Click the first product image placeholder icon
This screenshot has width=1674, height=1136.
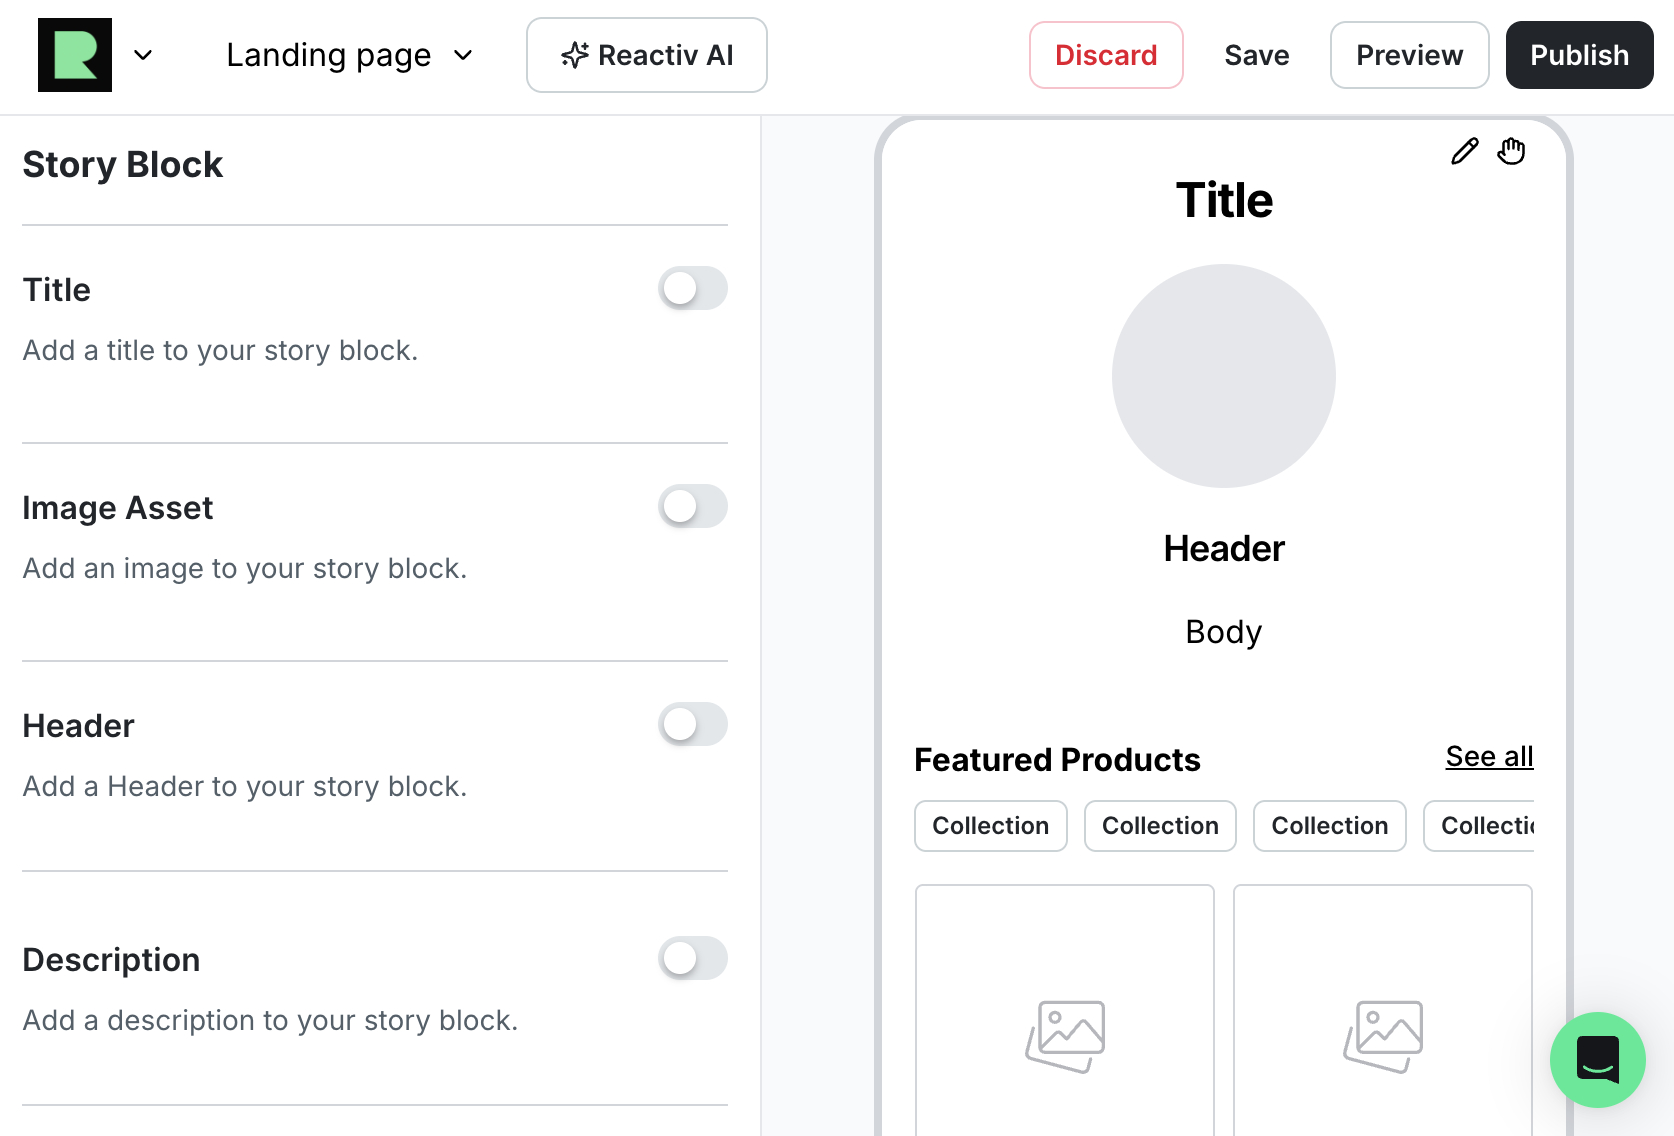[1065, 1036]
